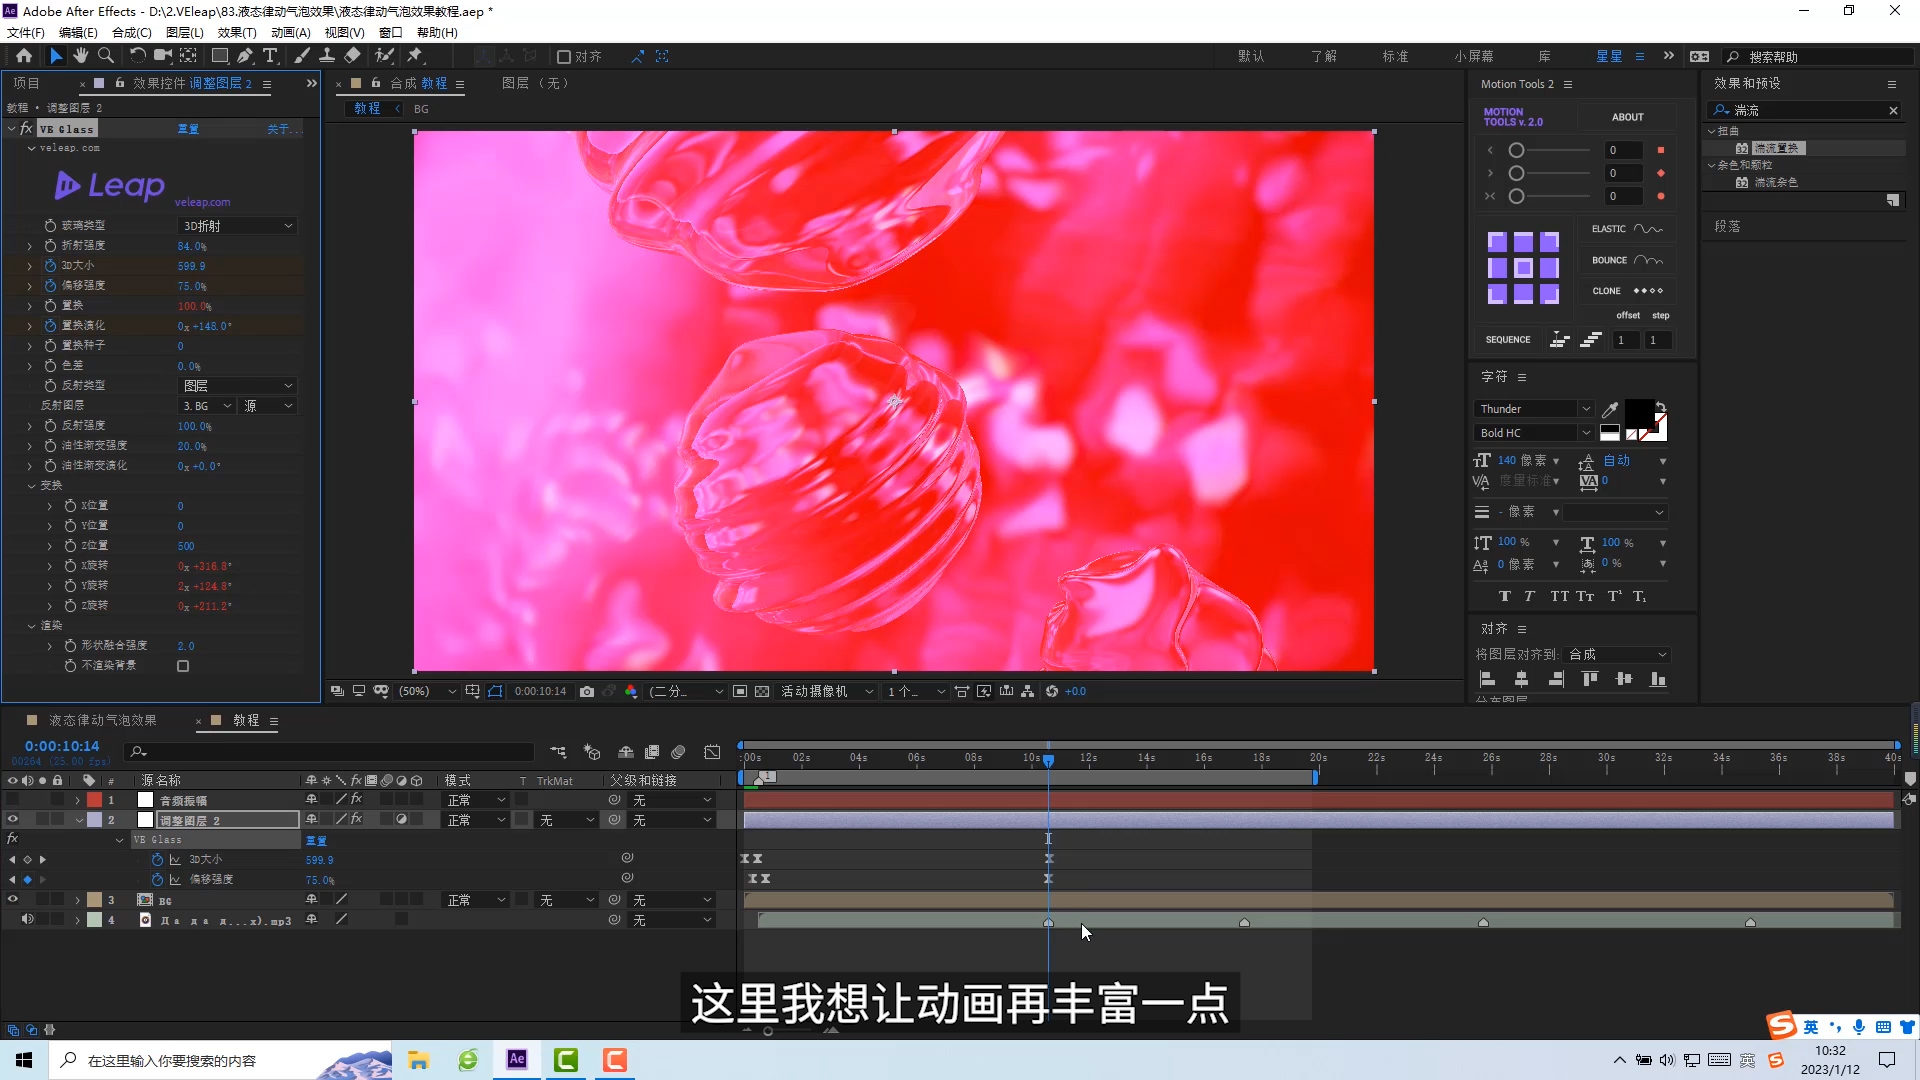The image size is (1920, 1080).
Task: Open the 文件(F) menu
Action: pos(26,33)
